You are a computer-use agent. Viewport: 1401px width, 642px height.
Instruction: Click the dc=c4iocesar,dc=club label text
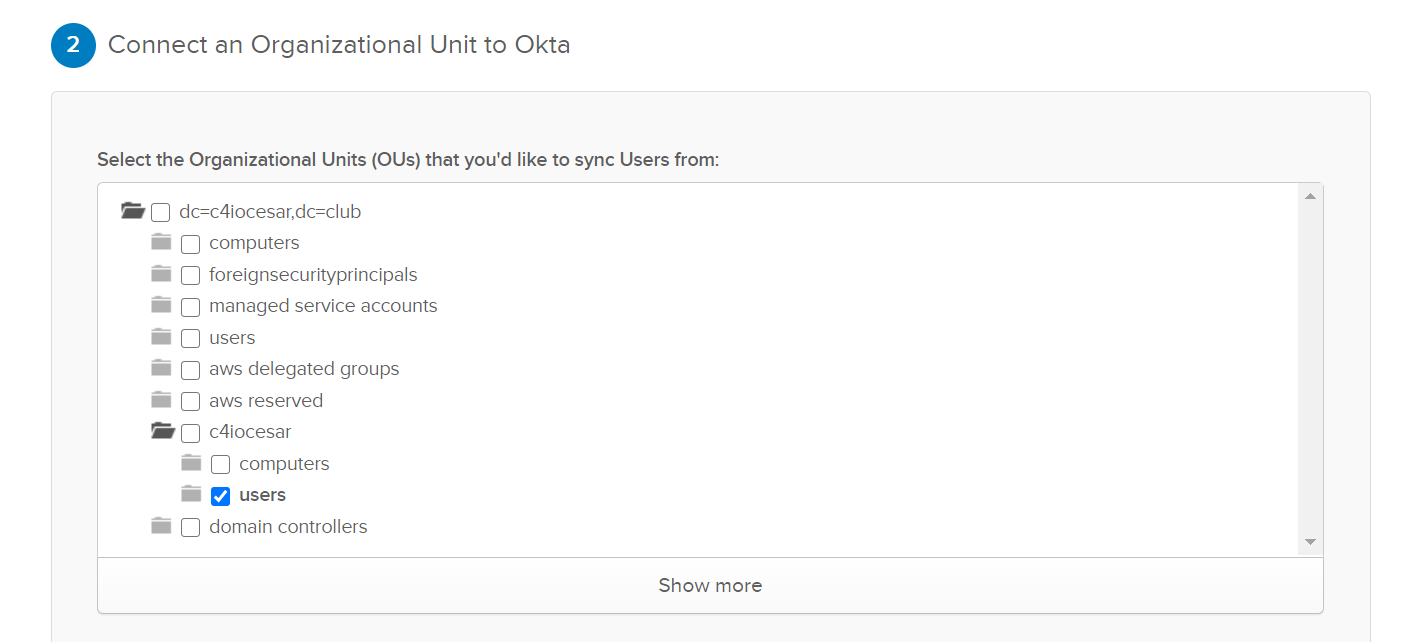[270, 212]
